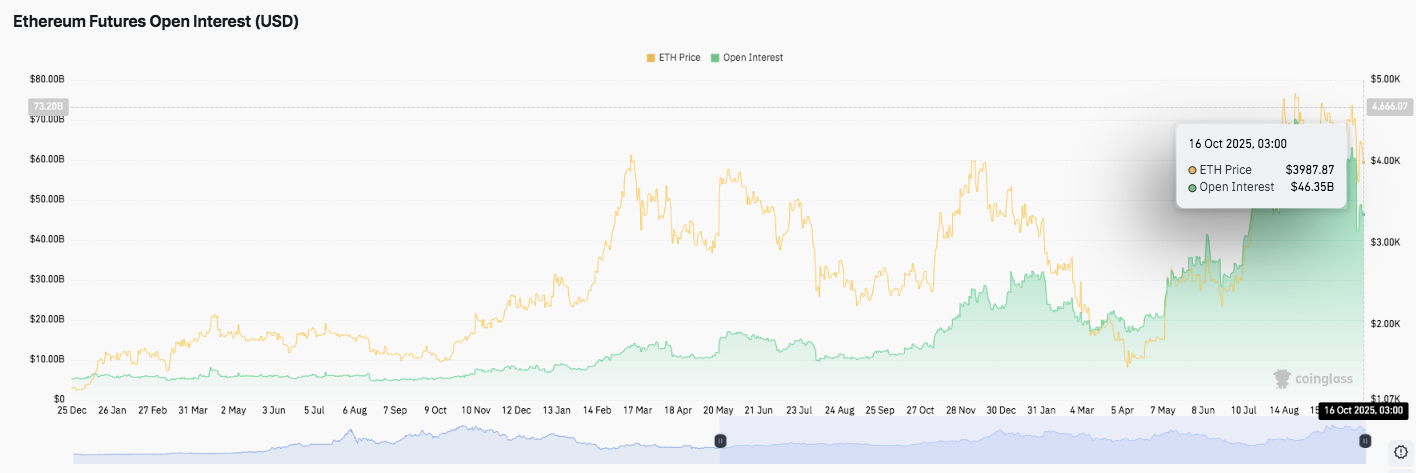Click the 28 Nov date on x-axis
Viewport: 1416px width, 473px height.
click(x=963, y=410)
